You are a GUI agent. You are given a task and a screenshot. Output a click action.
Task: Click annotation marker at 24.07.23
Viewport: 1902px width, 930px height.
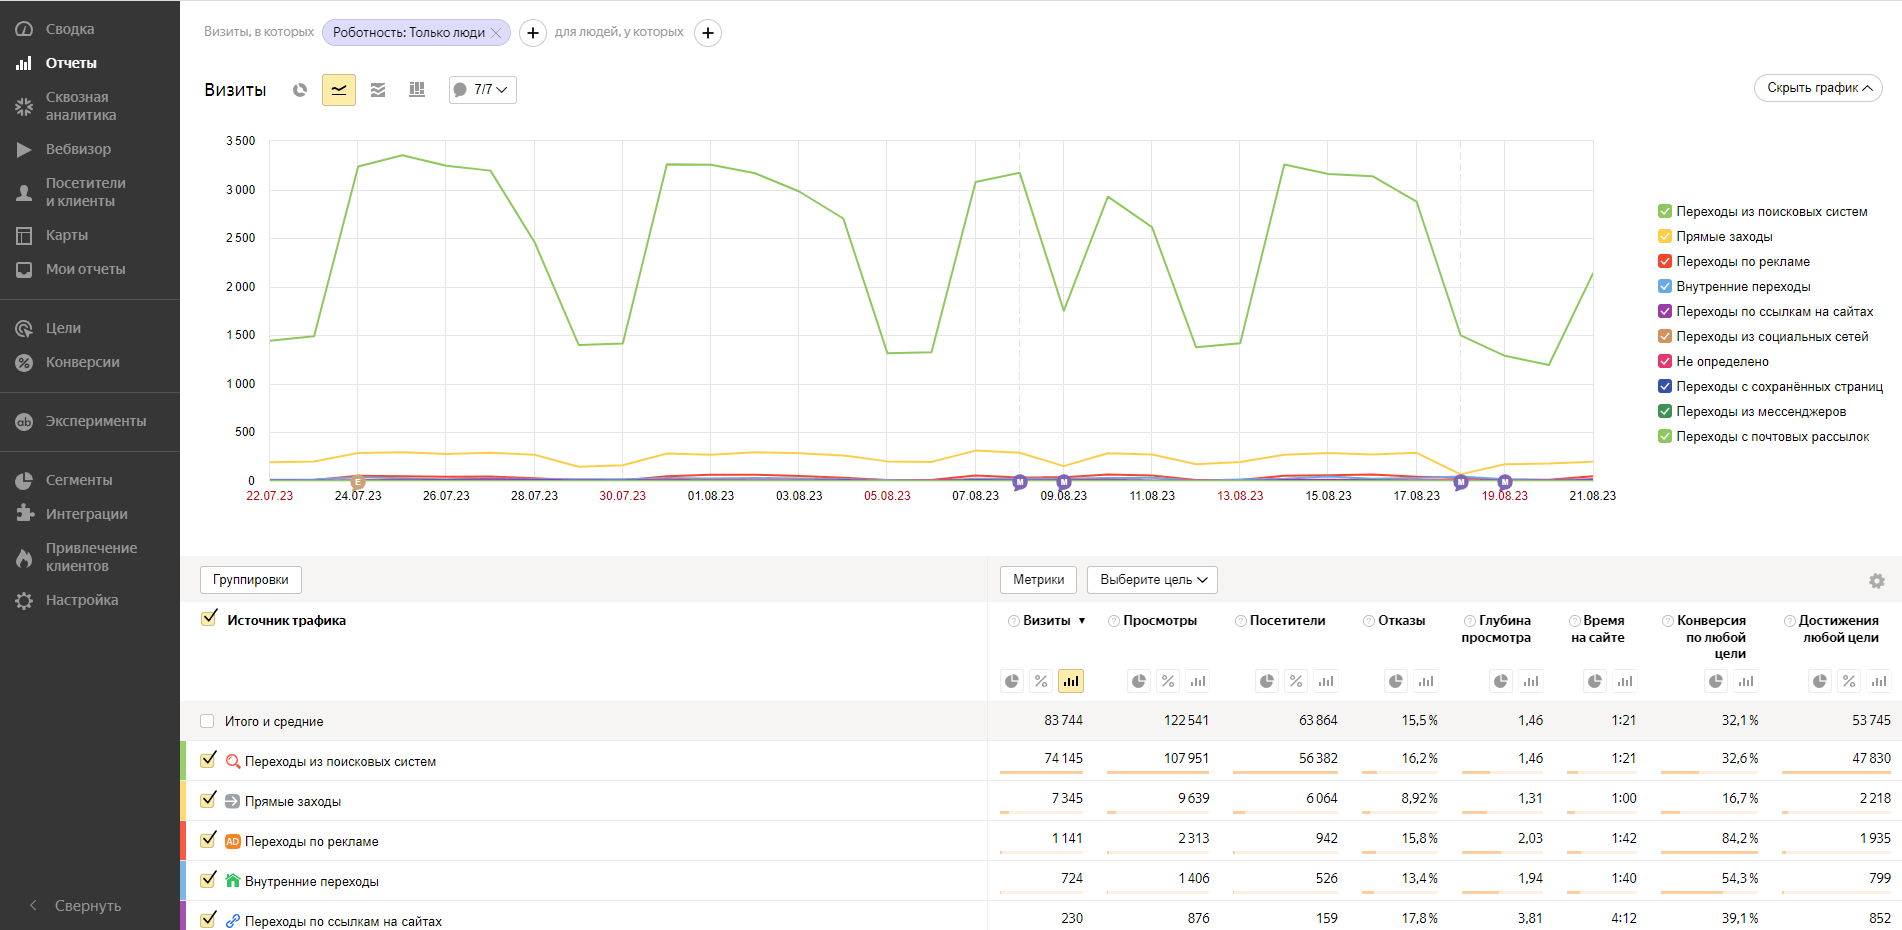[358, 482]
